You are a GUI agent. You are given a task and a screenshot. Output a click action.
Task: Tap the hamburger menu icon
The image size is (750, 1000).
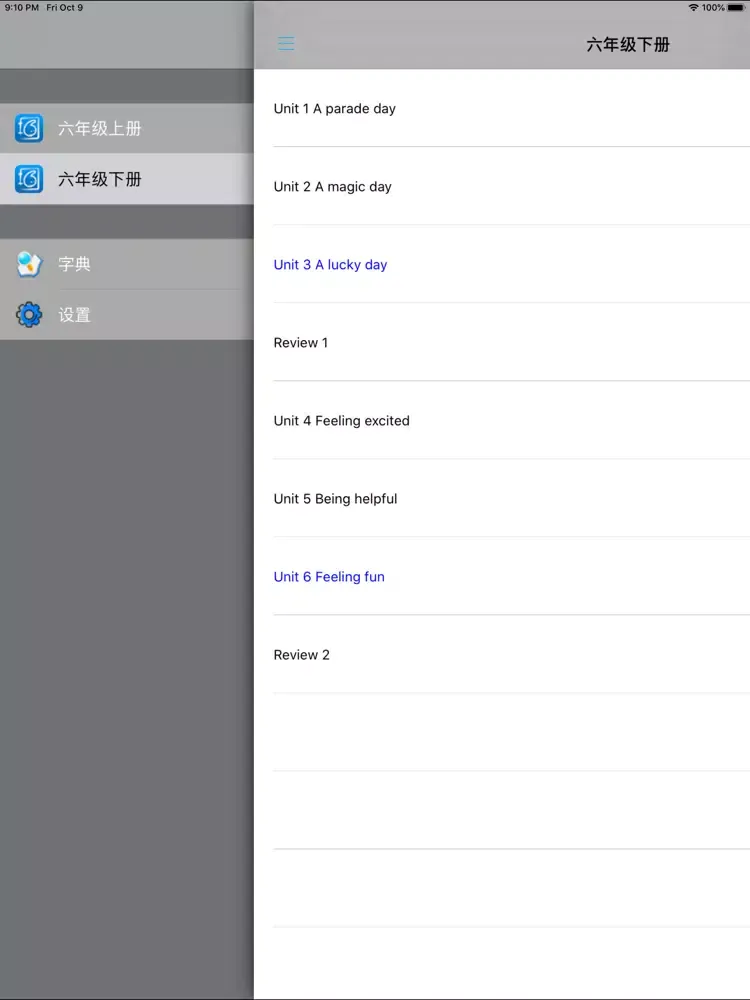pyautogui.click(x=286, y=43)
